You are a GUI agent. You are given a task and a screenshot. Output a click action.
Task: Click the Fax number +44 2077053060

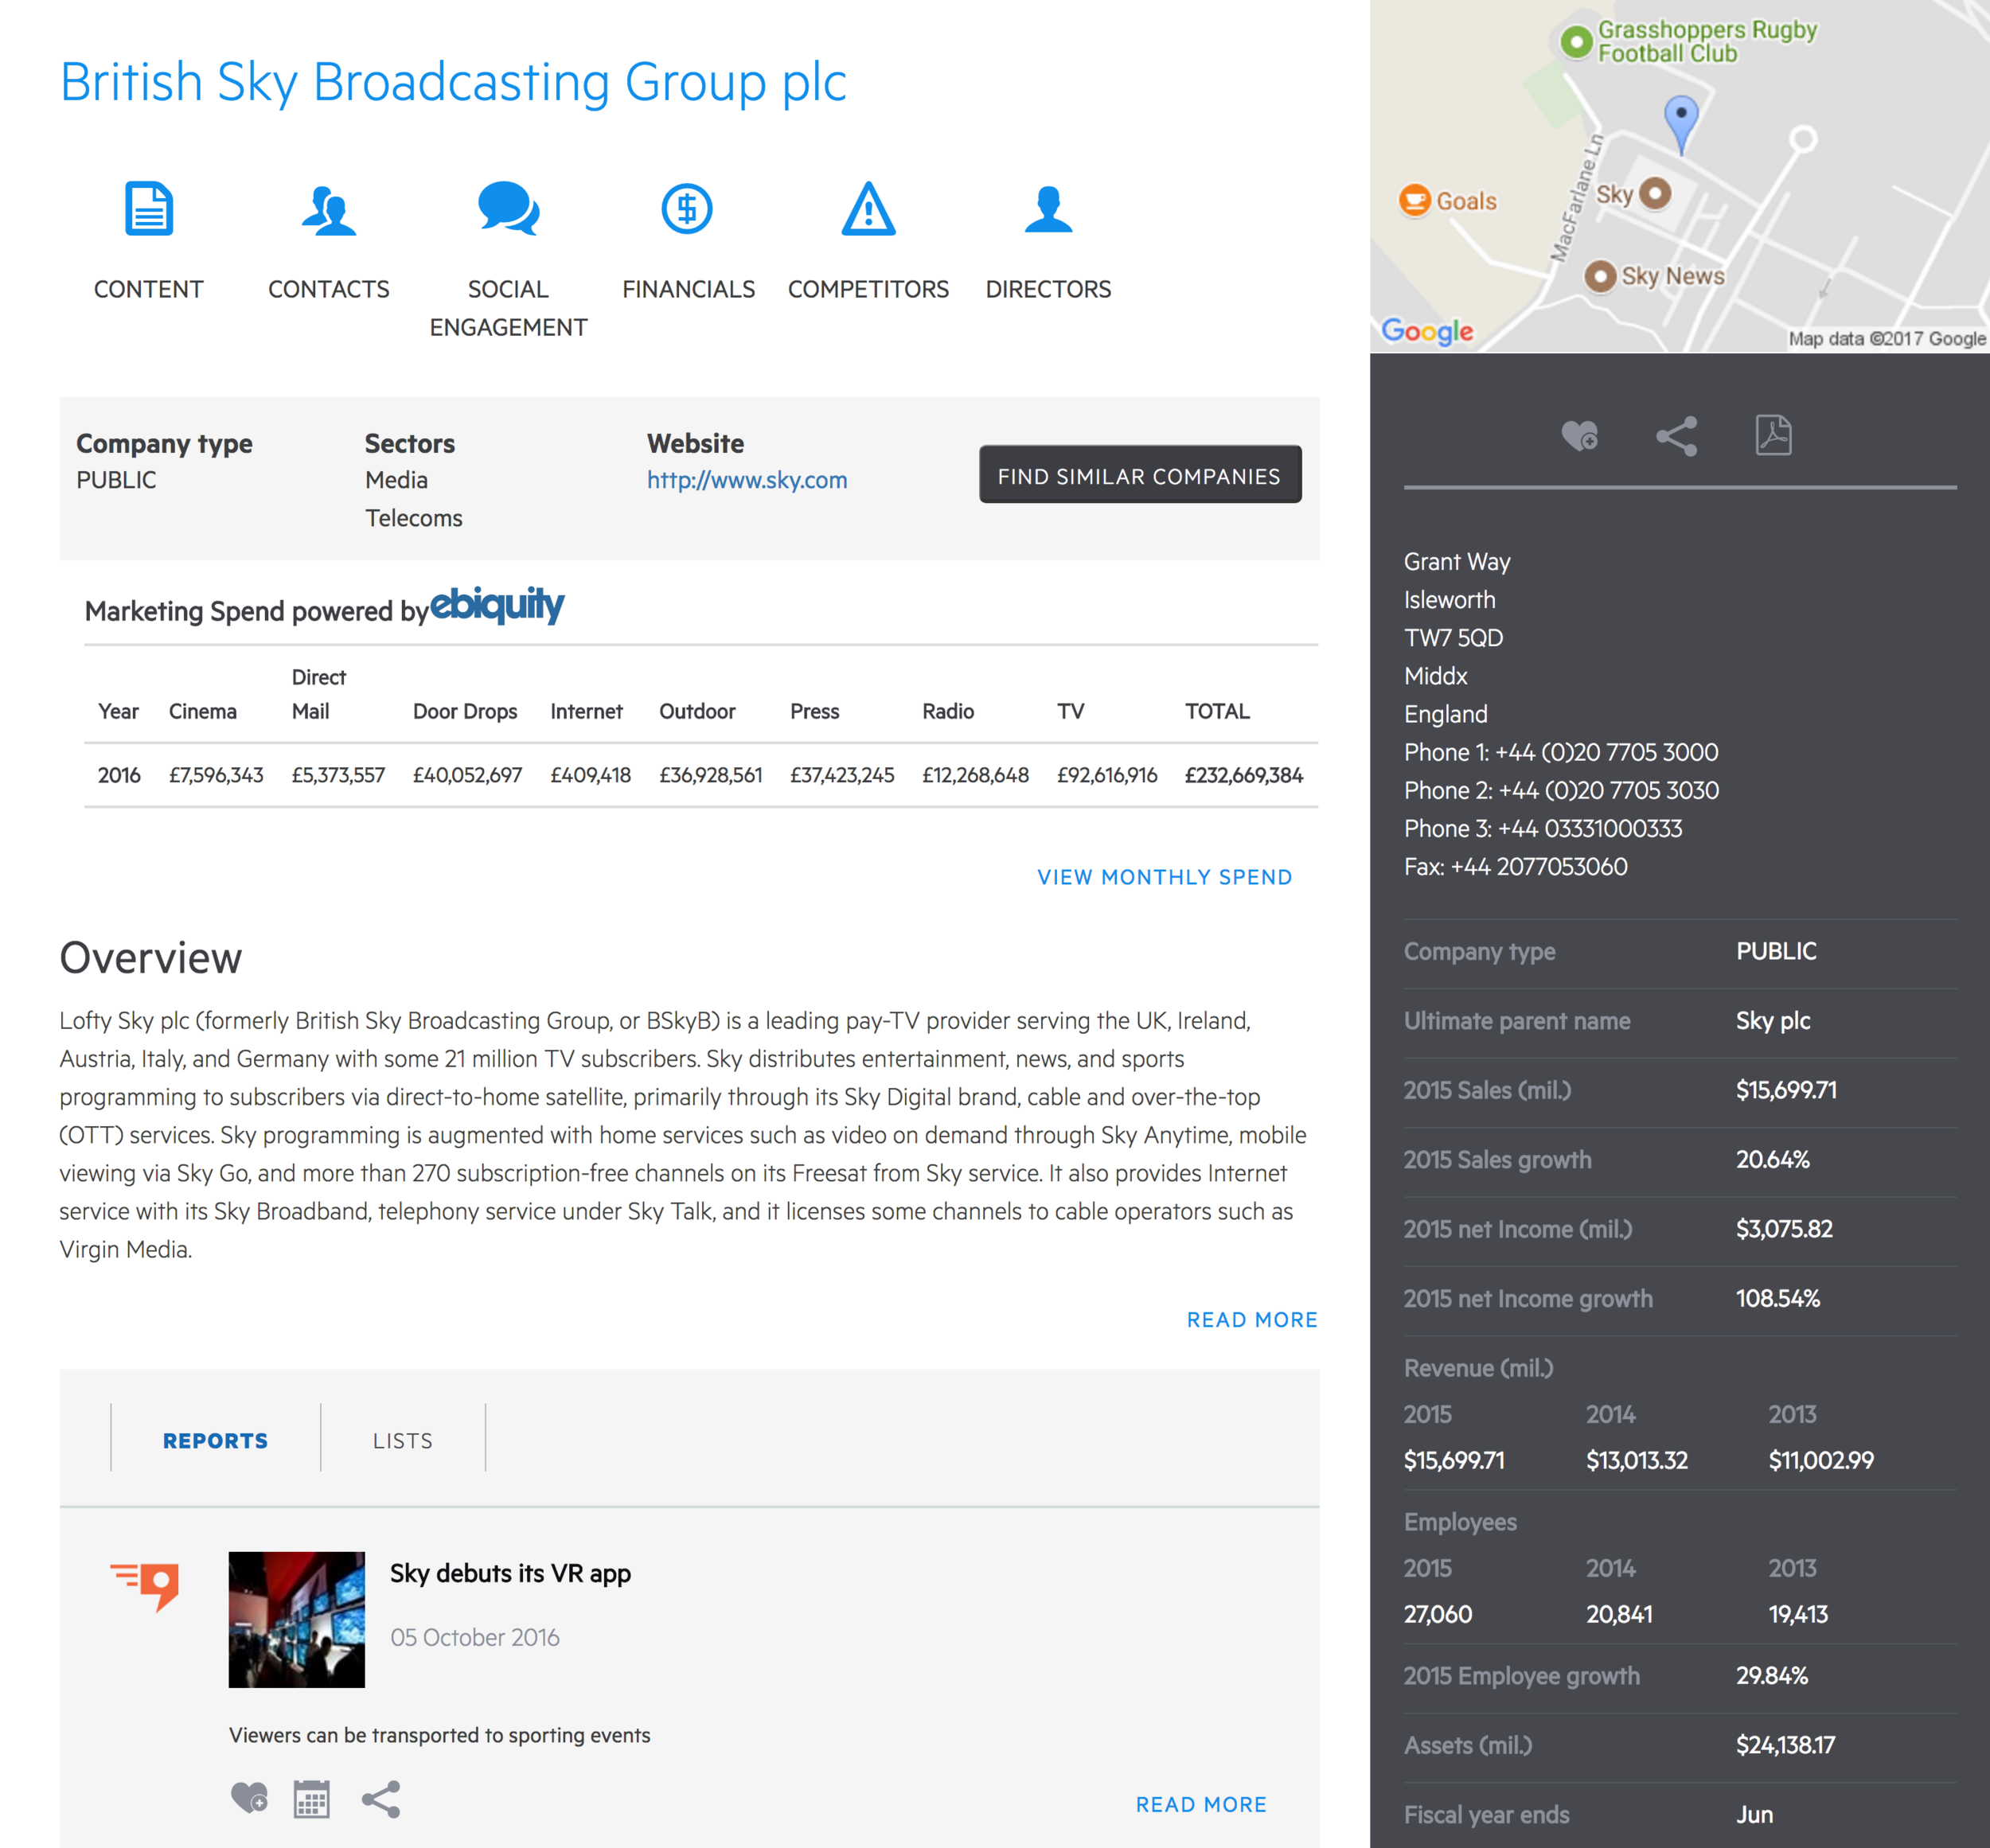1540,866
